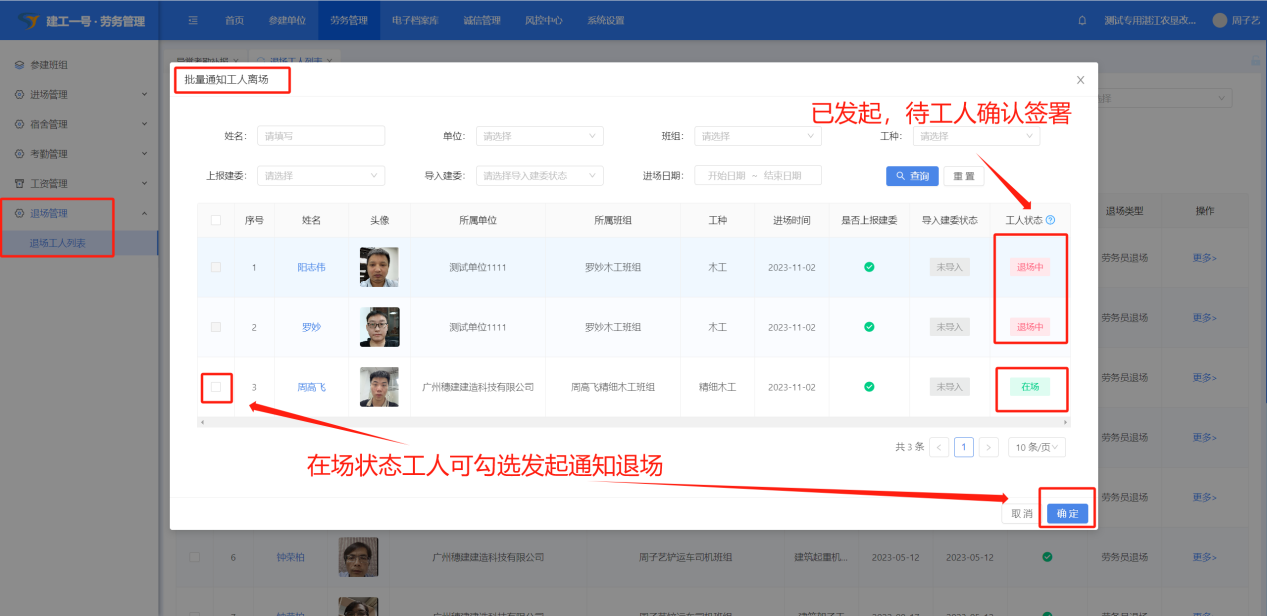
Task: Open the 单位 dropdown
Action: (x=539, y=136)
